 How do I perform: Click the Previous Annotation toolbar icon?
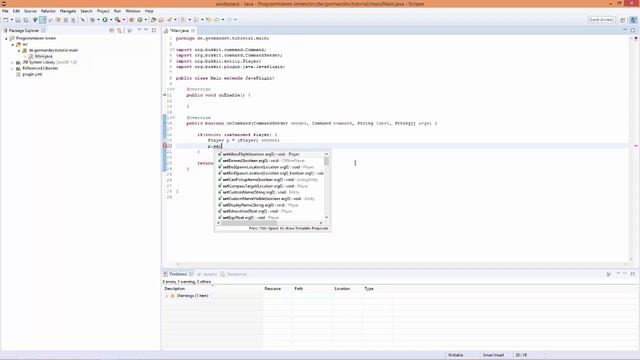(x=196, y=20)
